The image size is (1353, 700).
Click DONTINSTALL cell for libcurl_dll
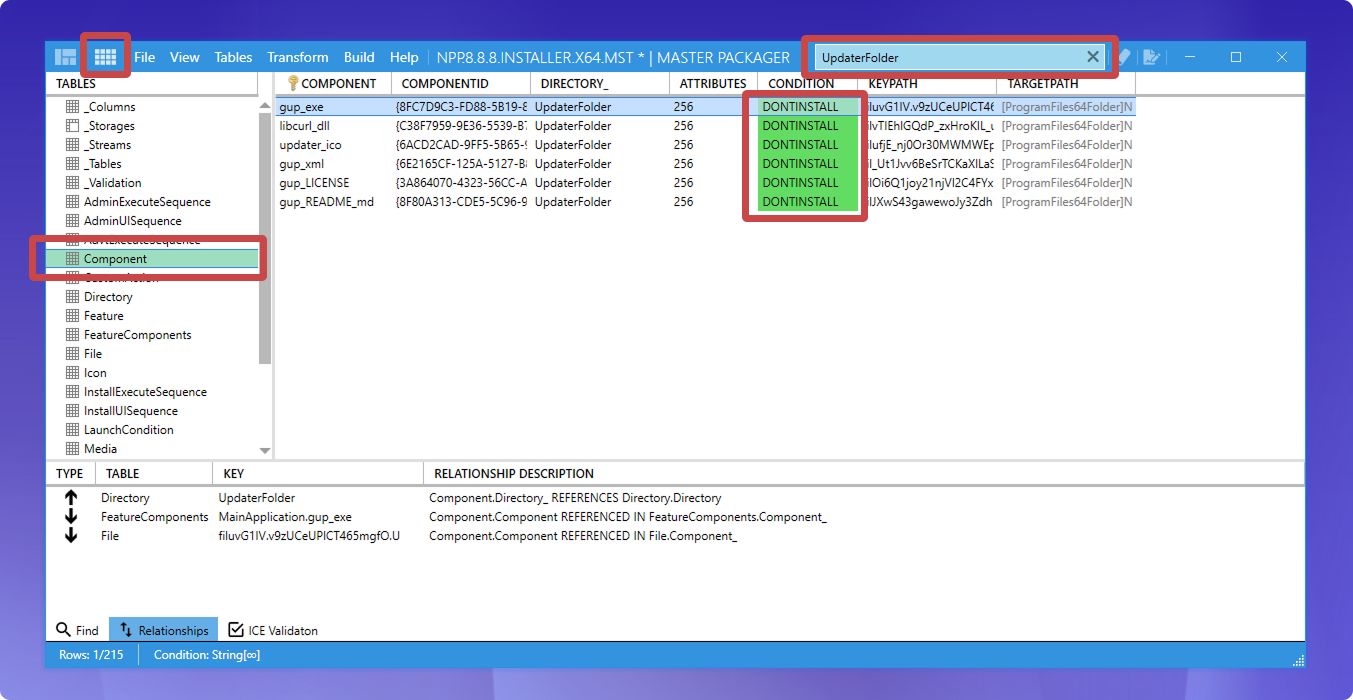pyautogui.click(x=800, y=126)
